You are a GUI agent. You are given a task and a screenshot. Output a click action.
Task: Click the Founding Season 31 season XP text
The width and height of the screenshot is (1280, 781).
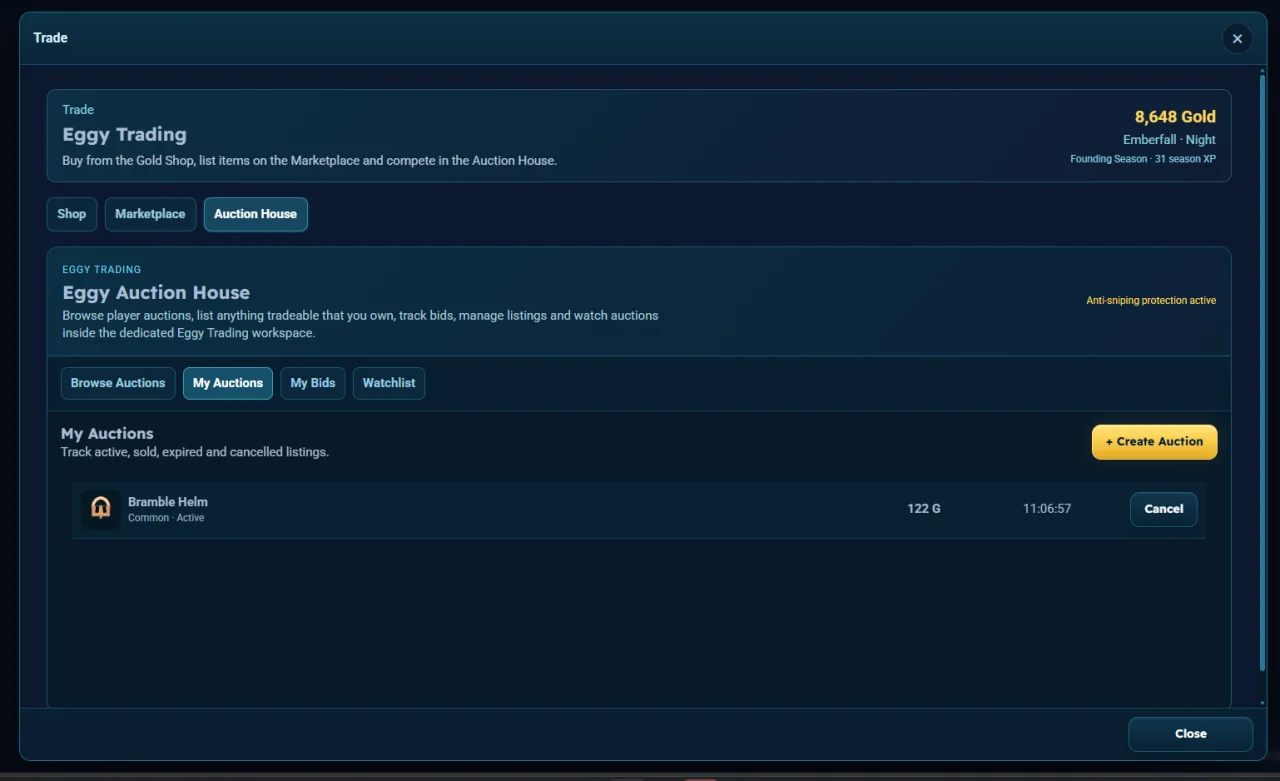point(1143,159)
